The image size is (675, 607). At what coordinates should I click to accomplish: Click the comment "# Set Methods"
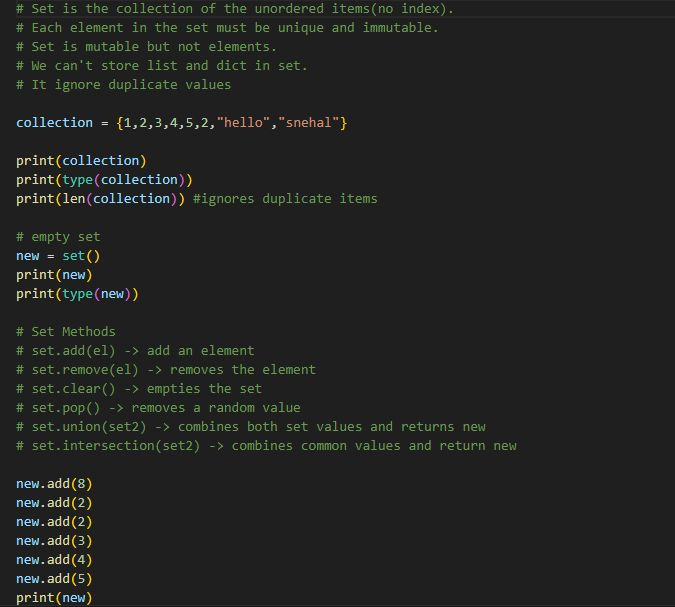click(x=66, y=331)
